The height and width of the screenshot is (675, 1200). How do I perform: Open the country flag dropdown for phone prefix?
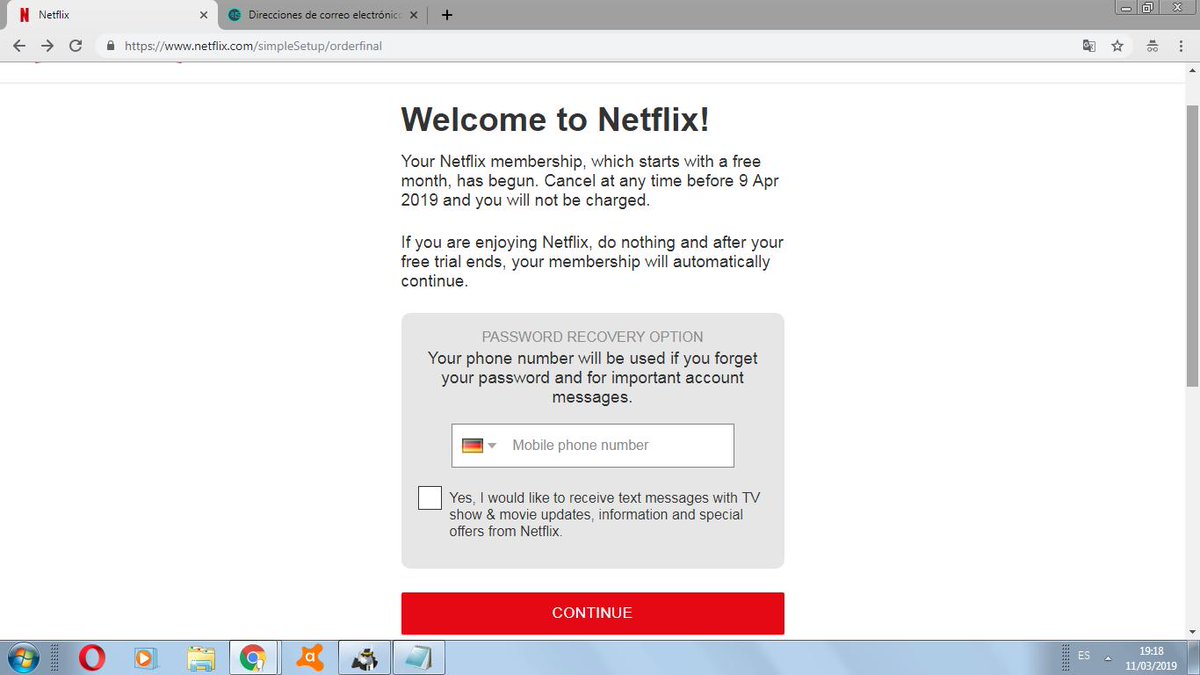(478, 445)
